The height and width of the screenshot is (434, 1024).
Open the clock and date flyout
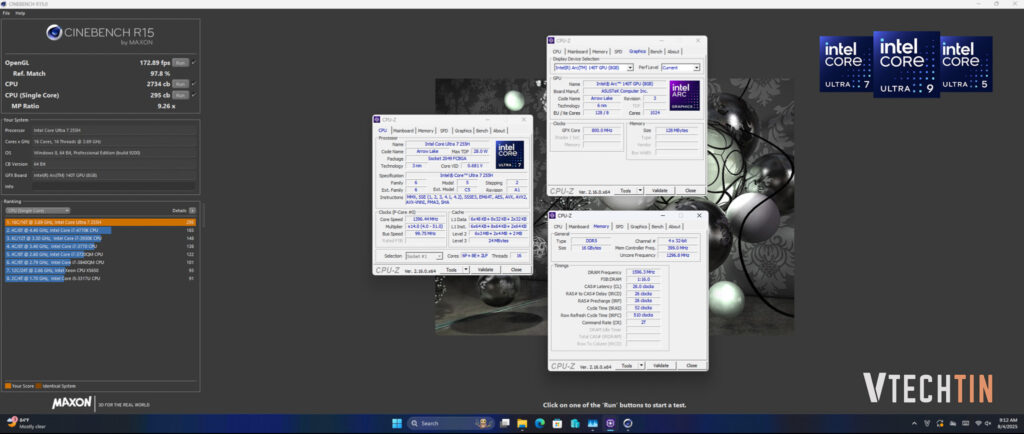[1008, 423]
